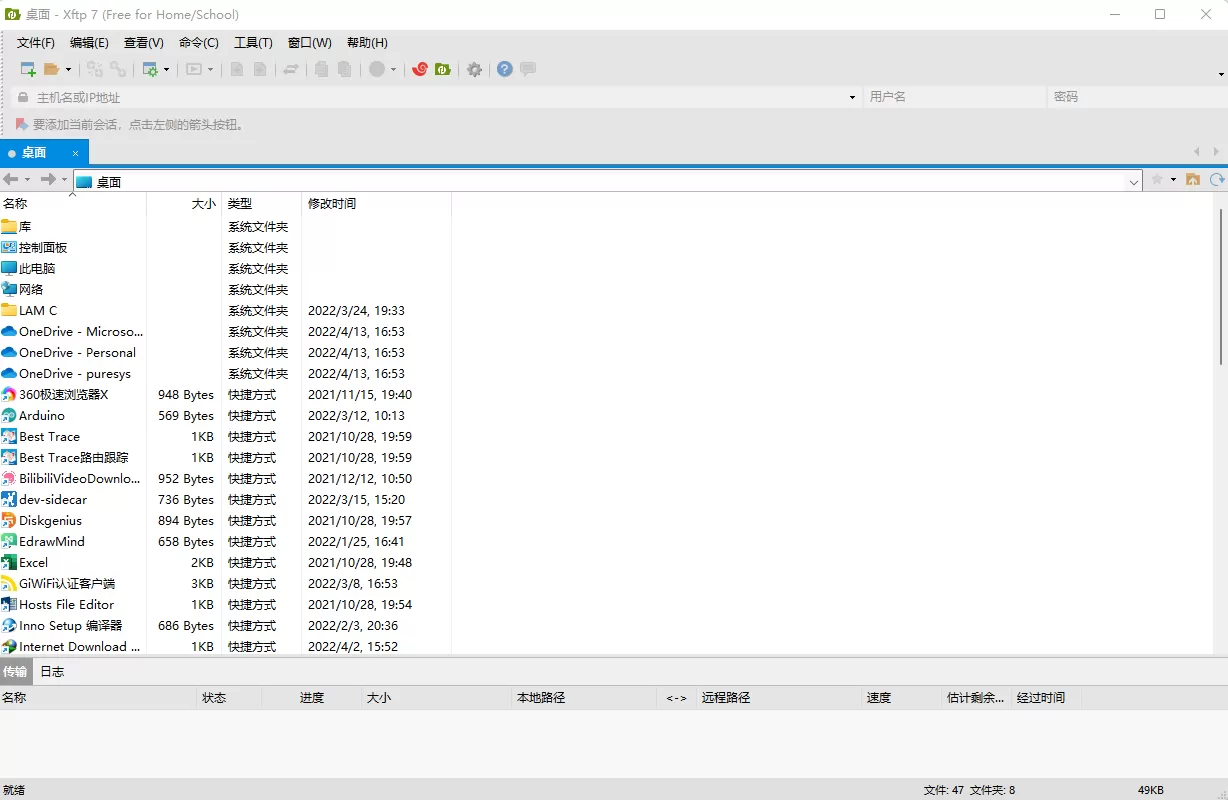Refresh the file list
Viewport: 1228px width, 800px height.
point(1217,180)
